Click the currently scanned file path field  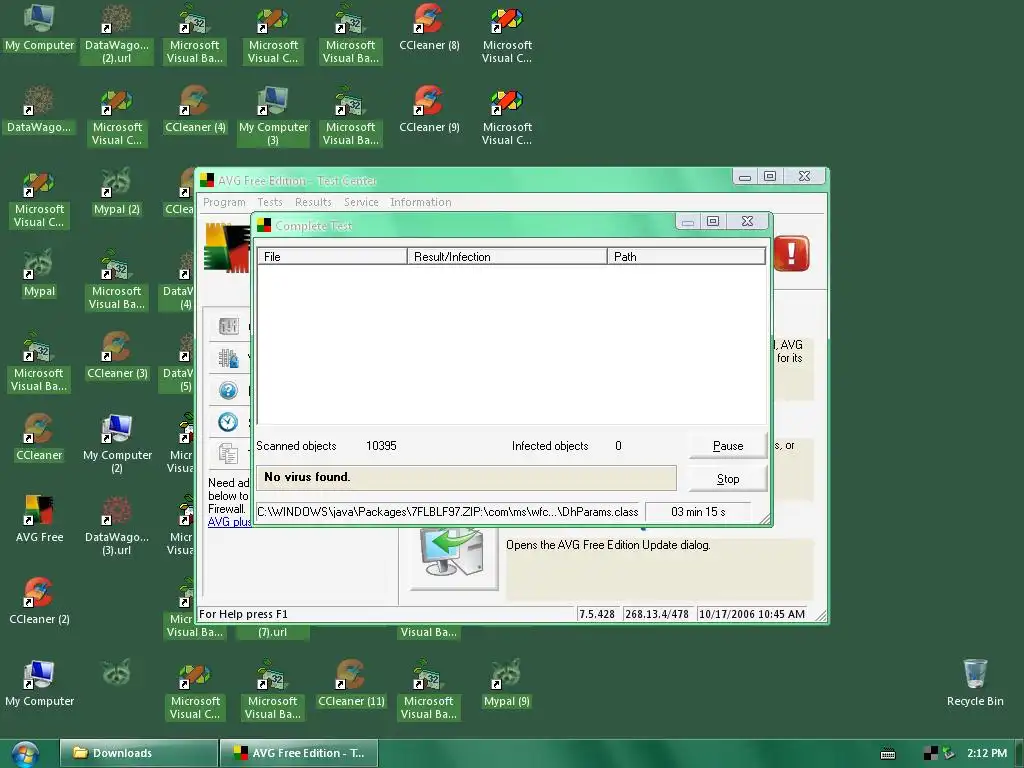[448, 511]
